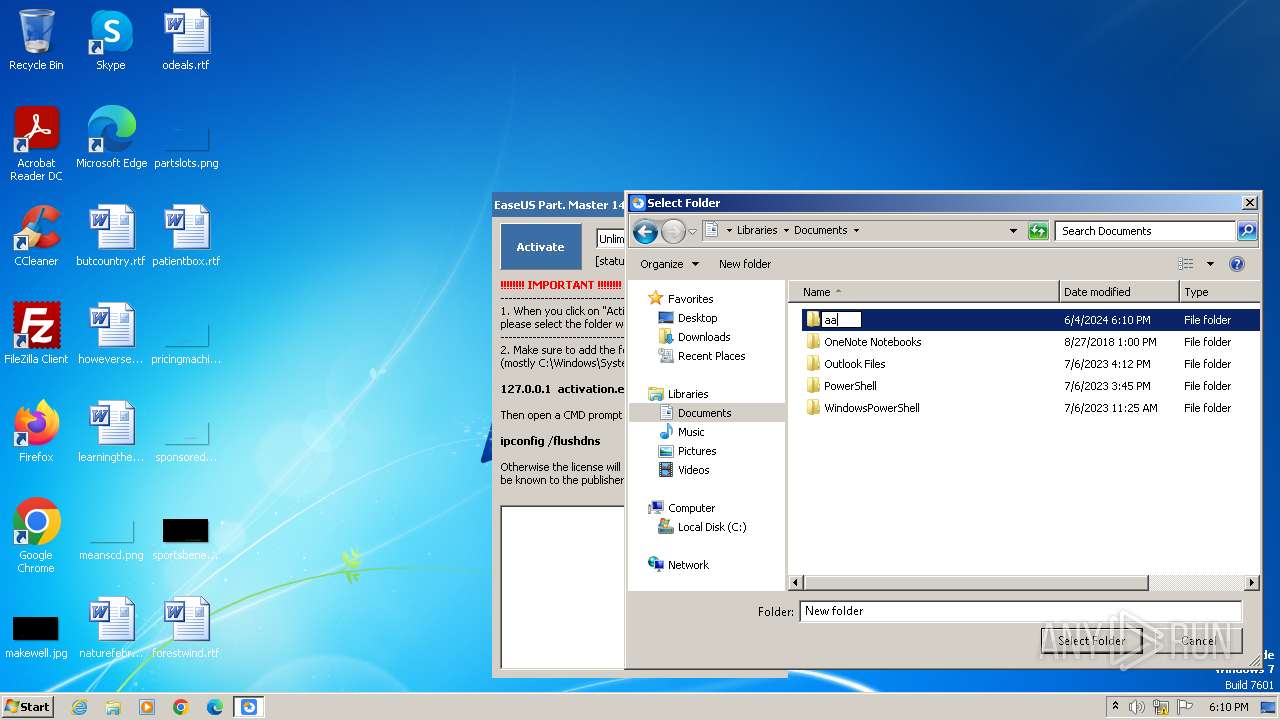
Task: Expand the Libraries breadcrumb arrow
Action: click(786, 231)
